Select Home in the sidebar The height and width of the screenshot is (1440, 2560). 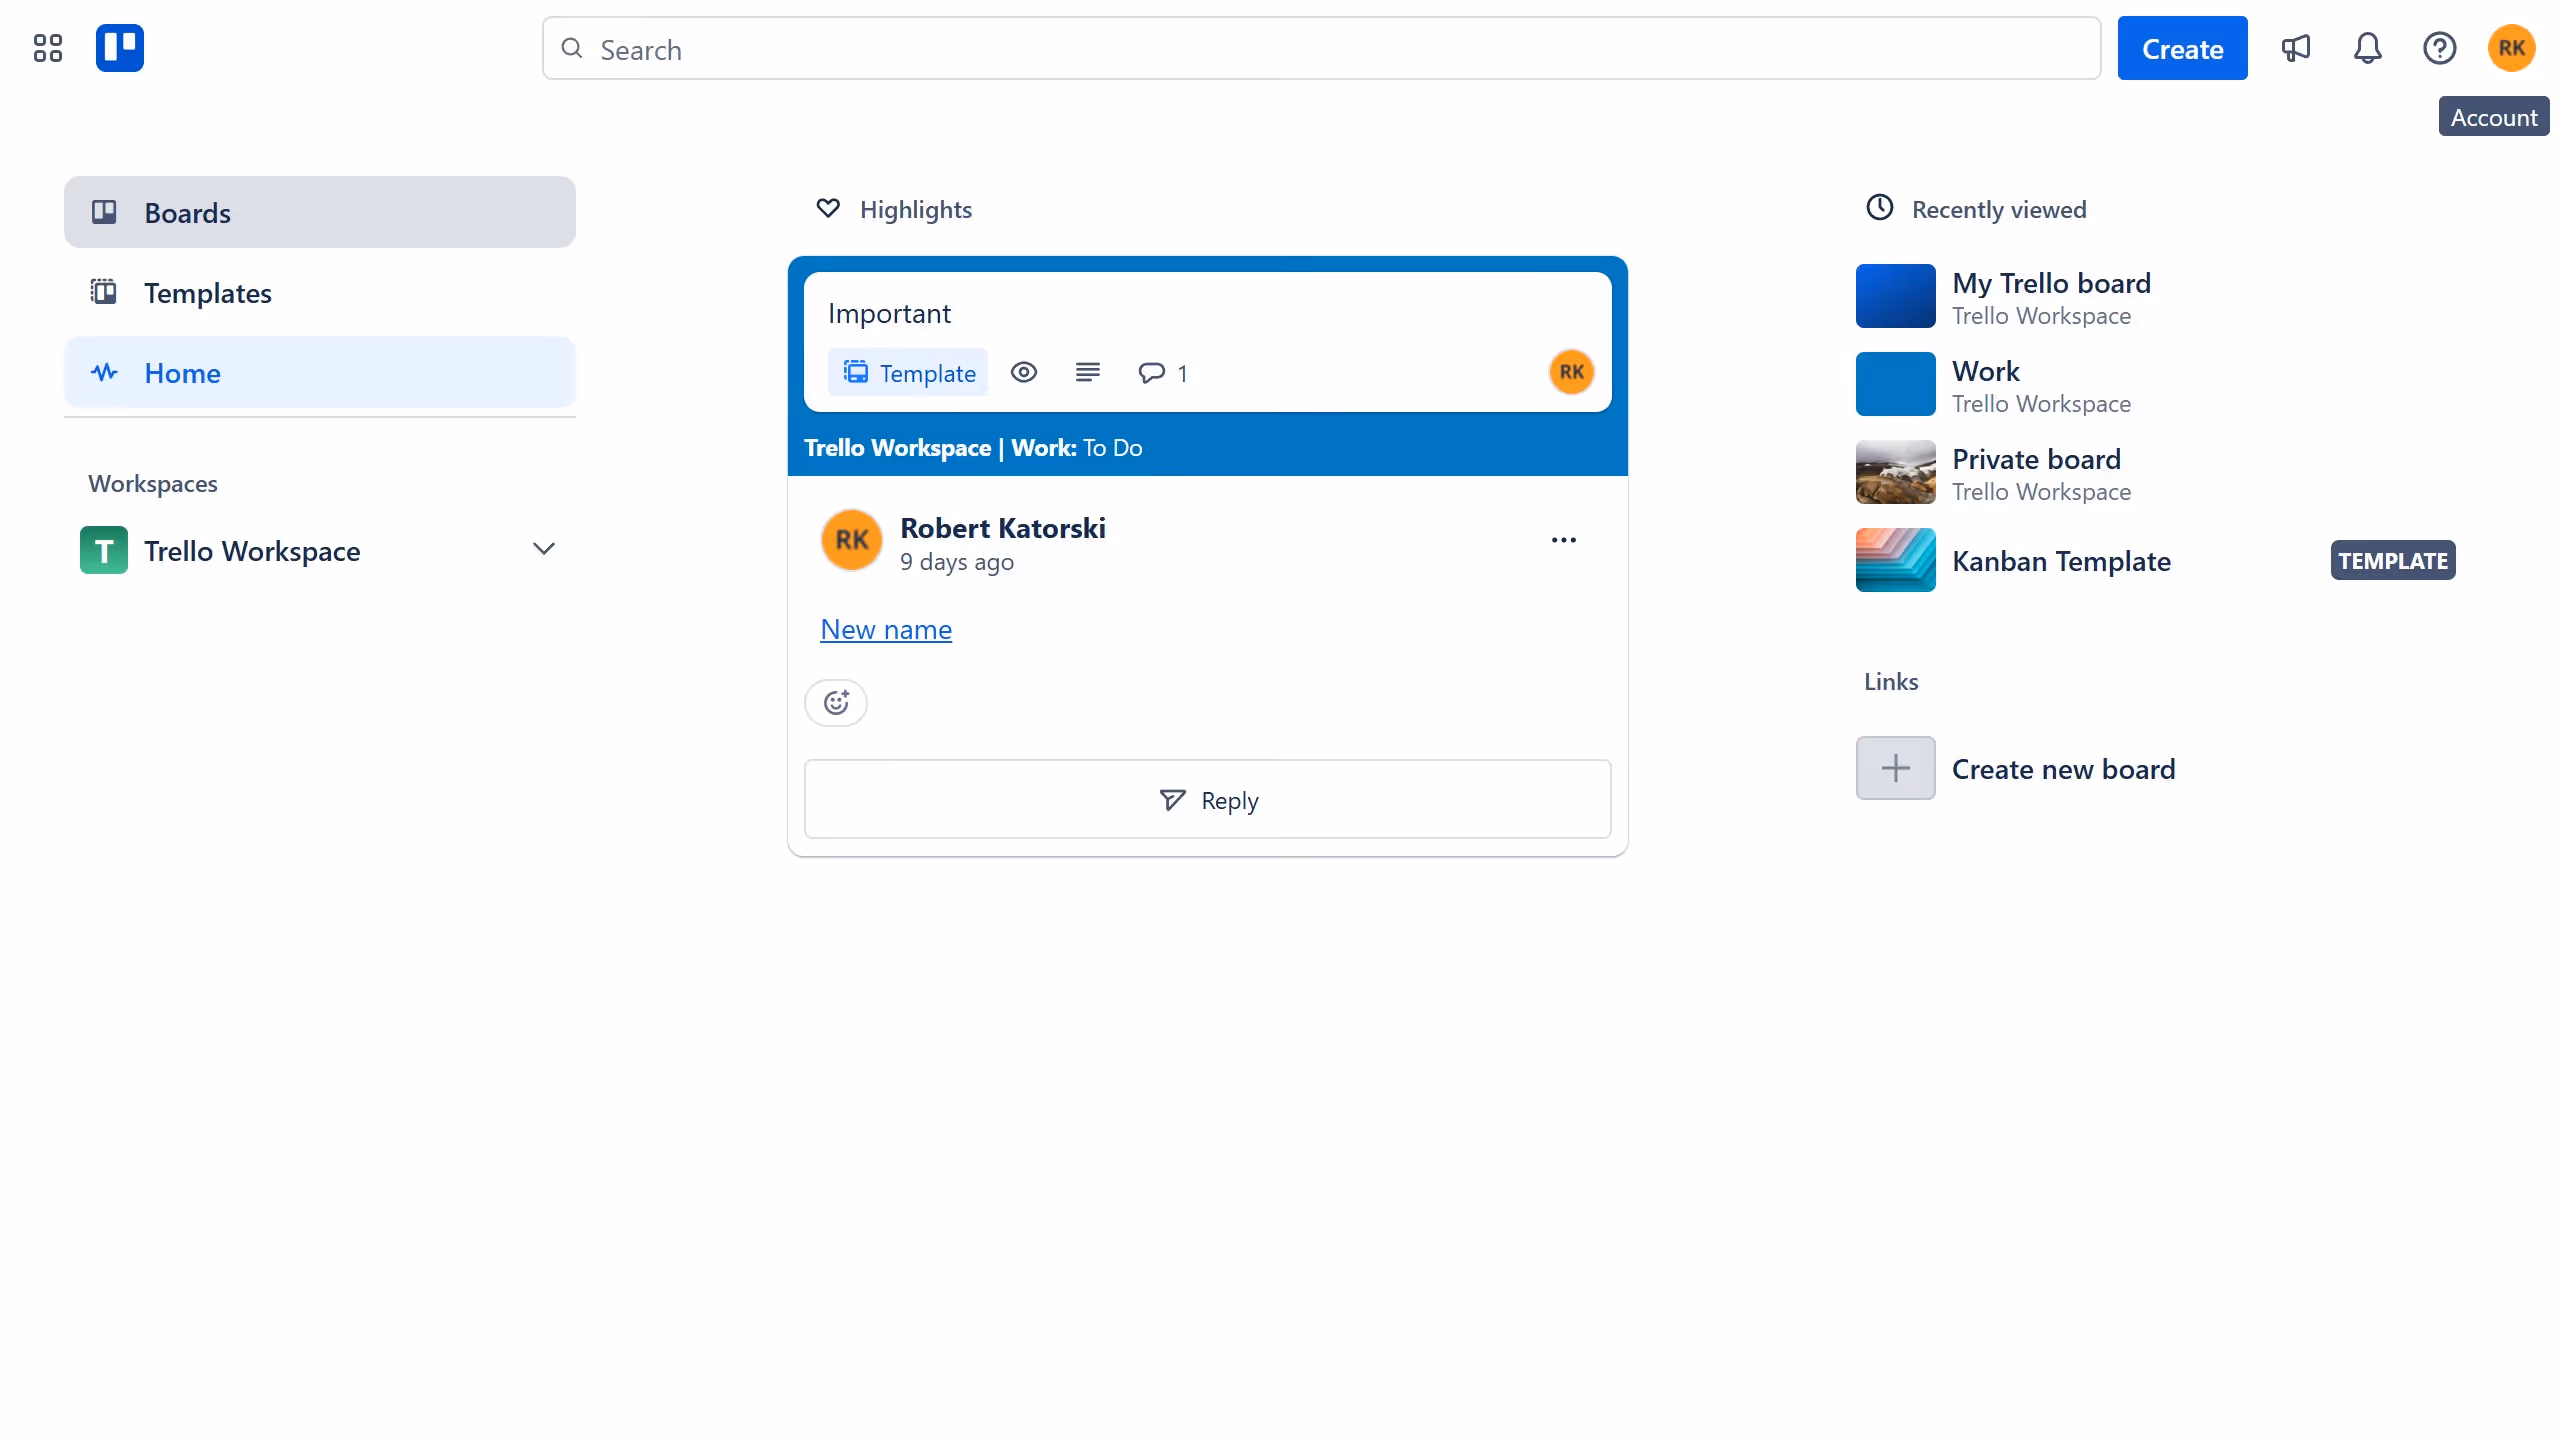tap(320, 372)
